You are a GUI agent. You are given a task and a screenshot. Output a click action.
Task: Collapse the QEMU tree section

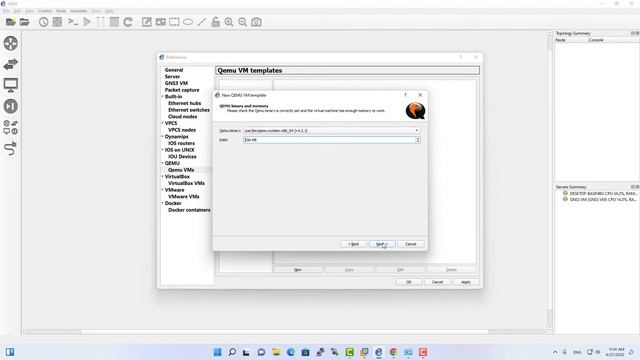pos(162,163)
